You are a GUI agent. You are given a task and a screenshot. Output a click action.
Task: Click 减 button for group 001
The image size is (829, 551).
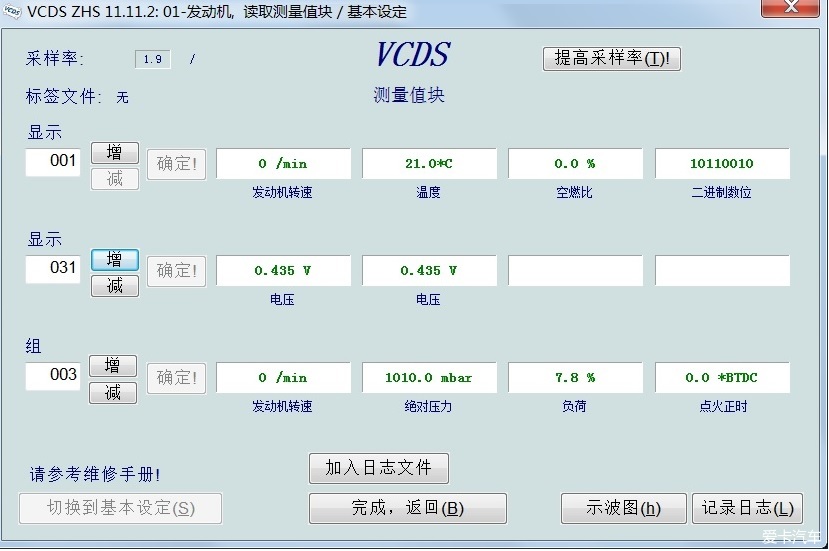tap(115, 179)
